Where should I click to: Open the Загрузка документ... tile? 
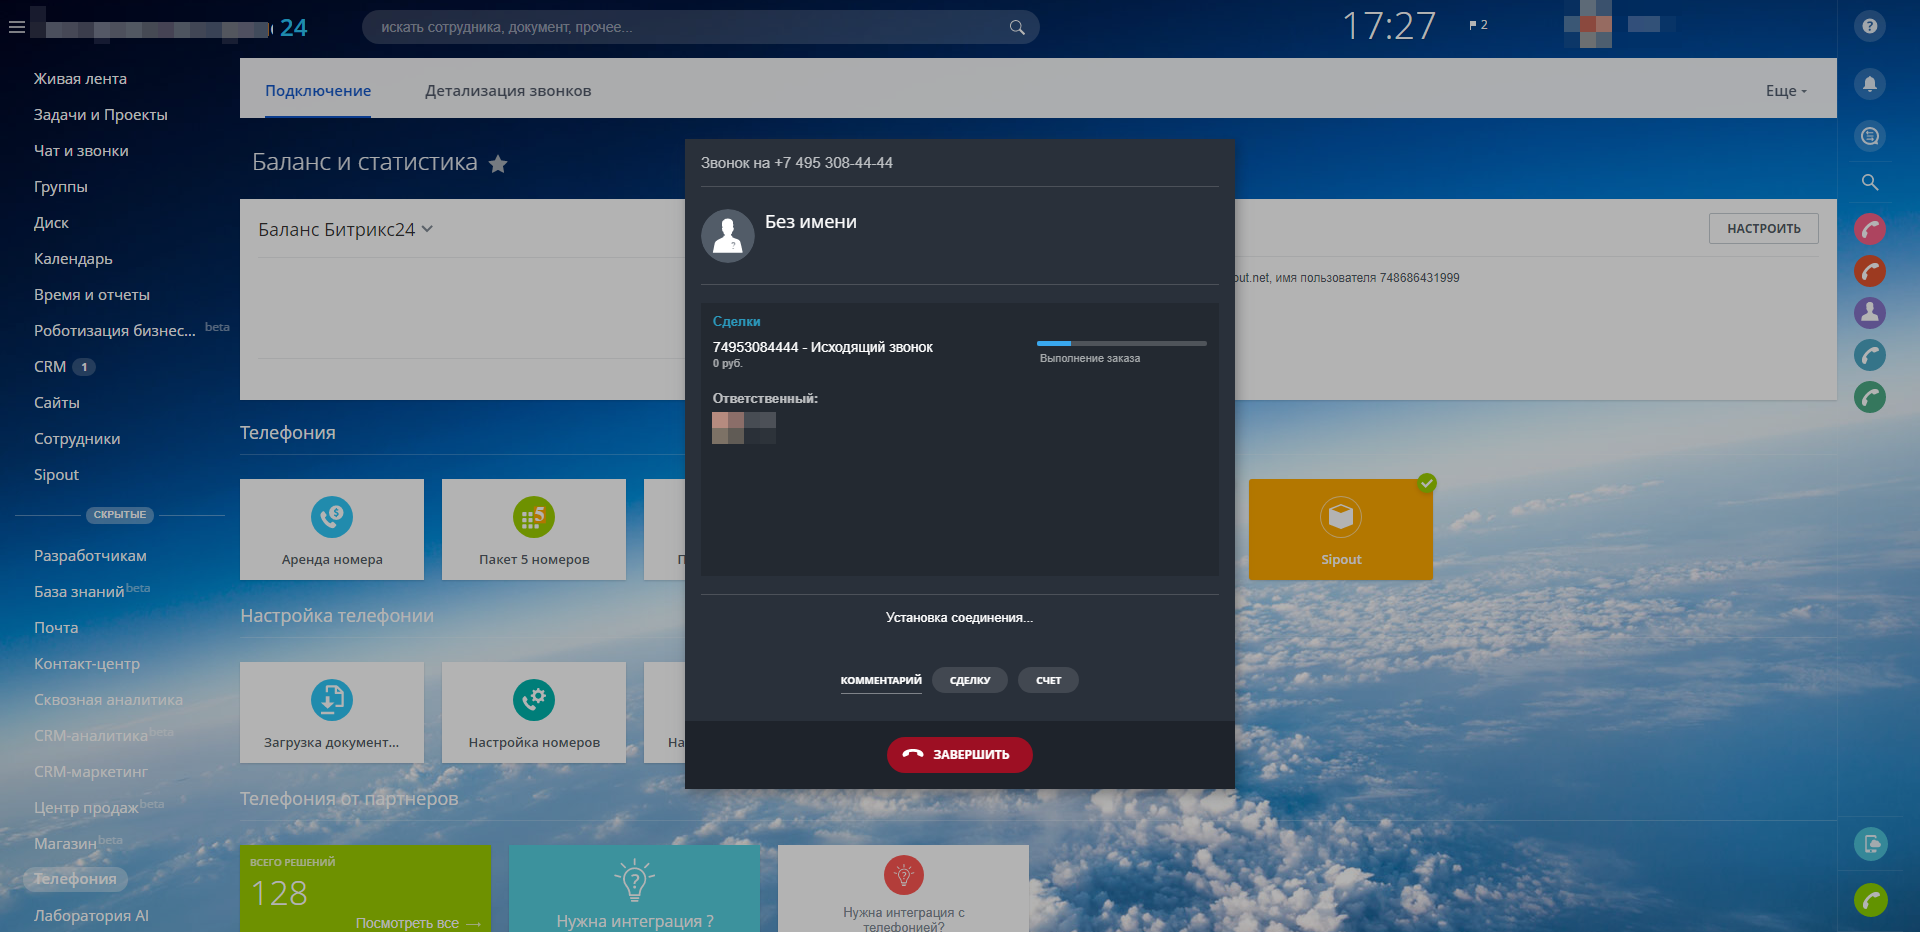332,712
